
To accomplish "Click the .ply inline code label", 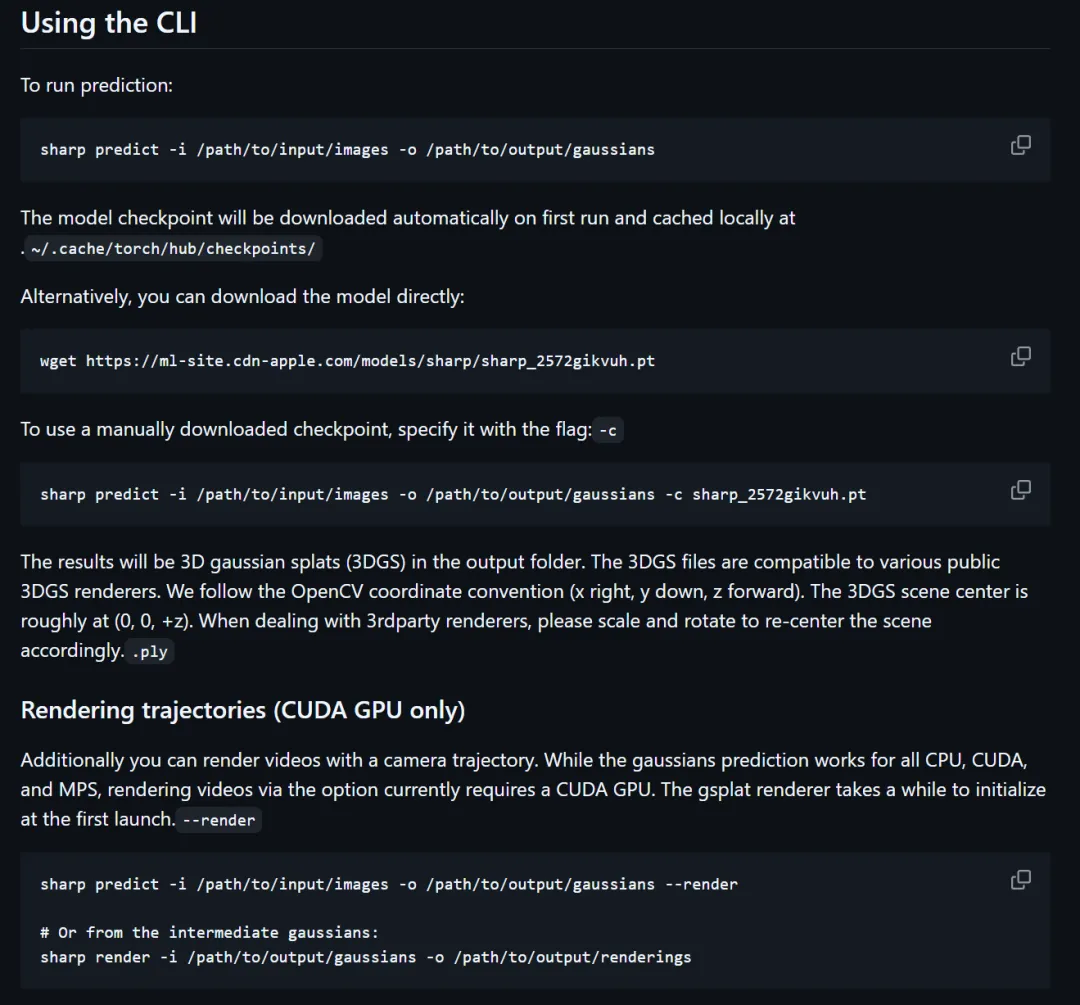I will 150,652.
